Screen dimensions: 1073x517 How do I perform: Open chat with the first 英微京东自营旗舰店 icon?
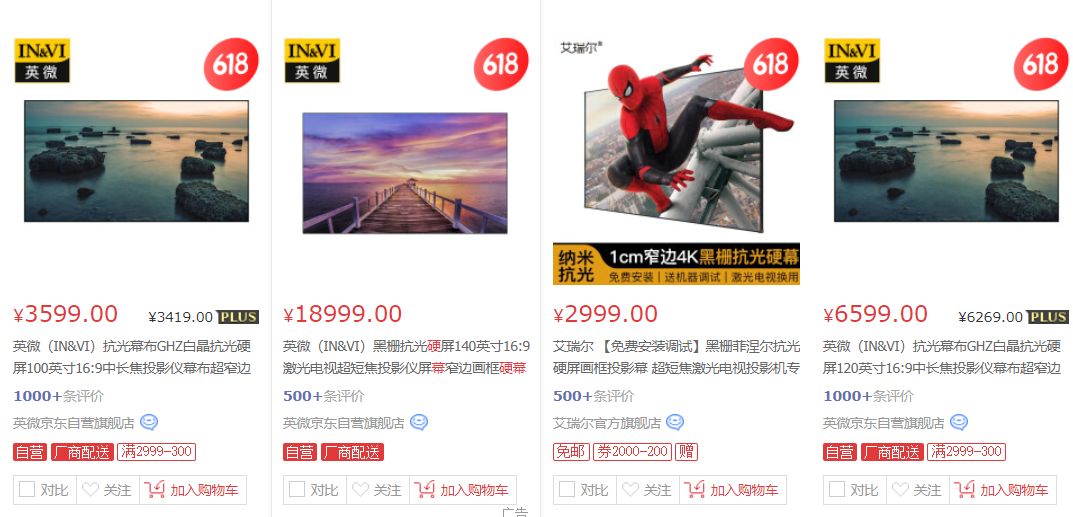(149, 423)
